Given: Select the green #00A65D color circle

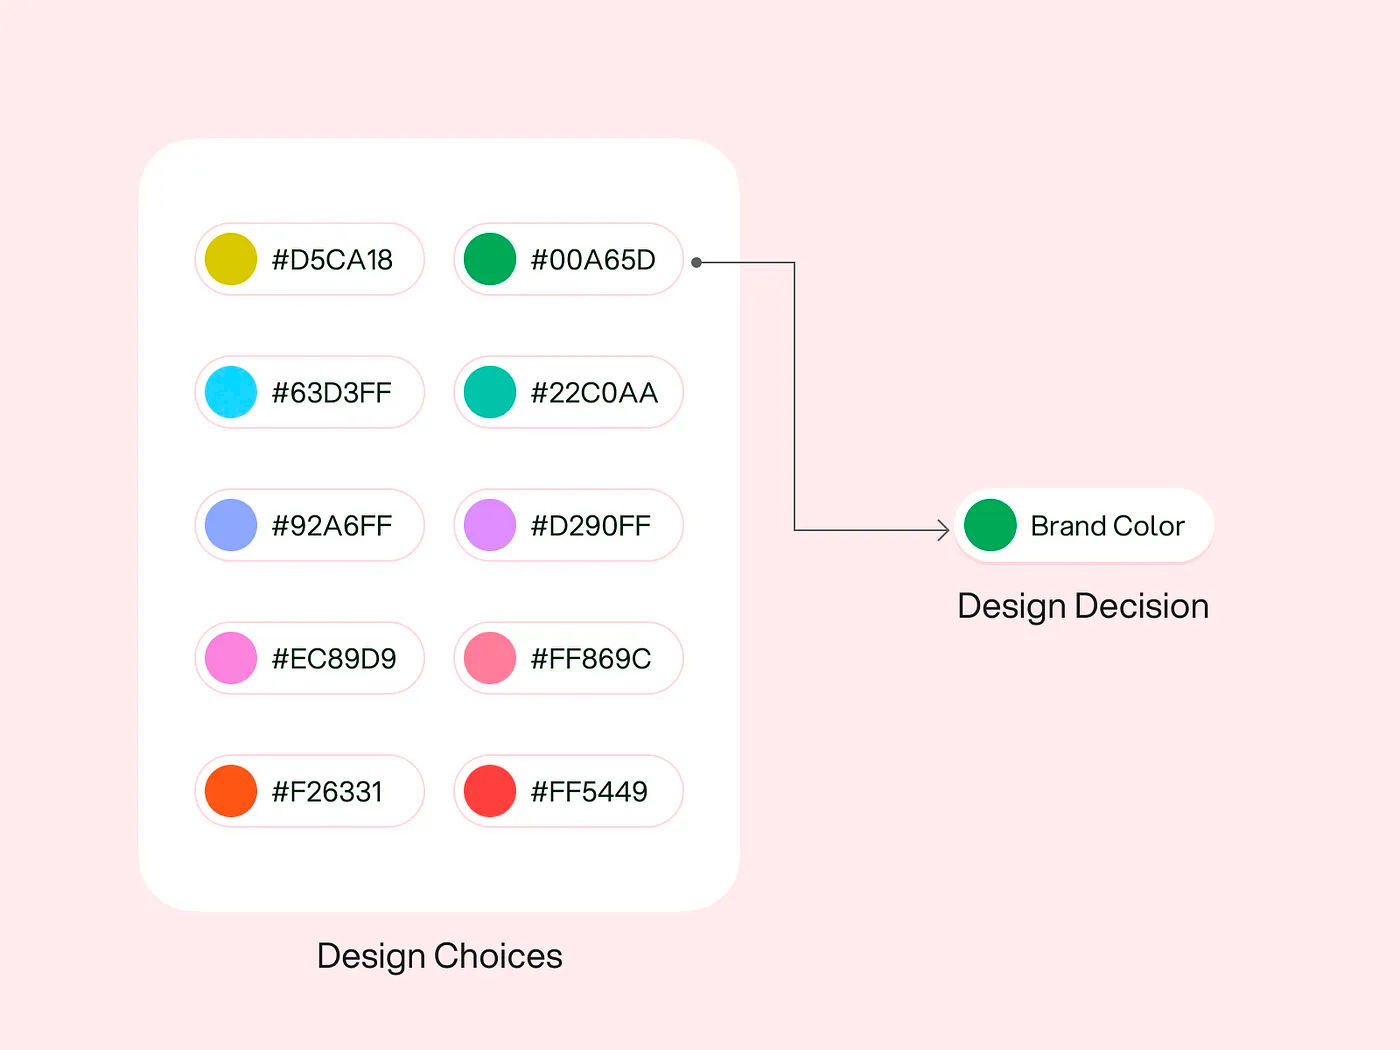Looking at the screenshot, I should tap(490, 259).
